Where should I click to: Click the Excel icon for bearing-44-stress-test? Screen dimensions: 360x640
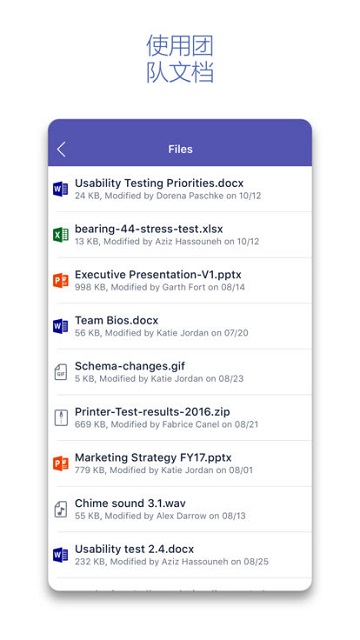pyautogui.click(x=60, y=235)
